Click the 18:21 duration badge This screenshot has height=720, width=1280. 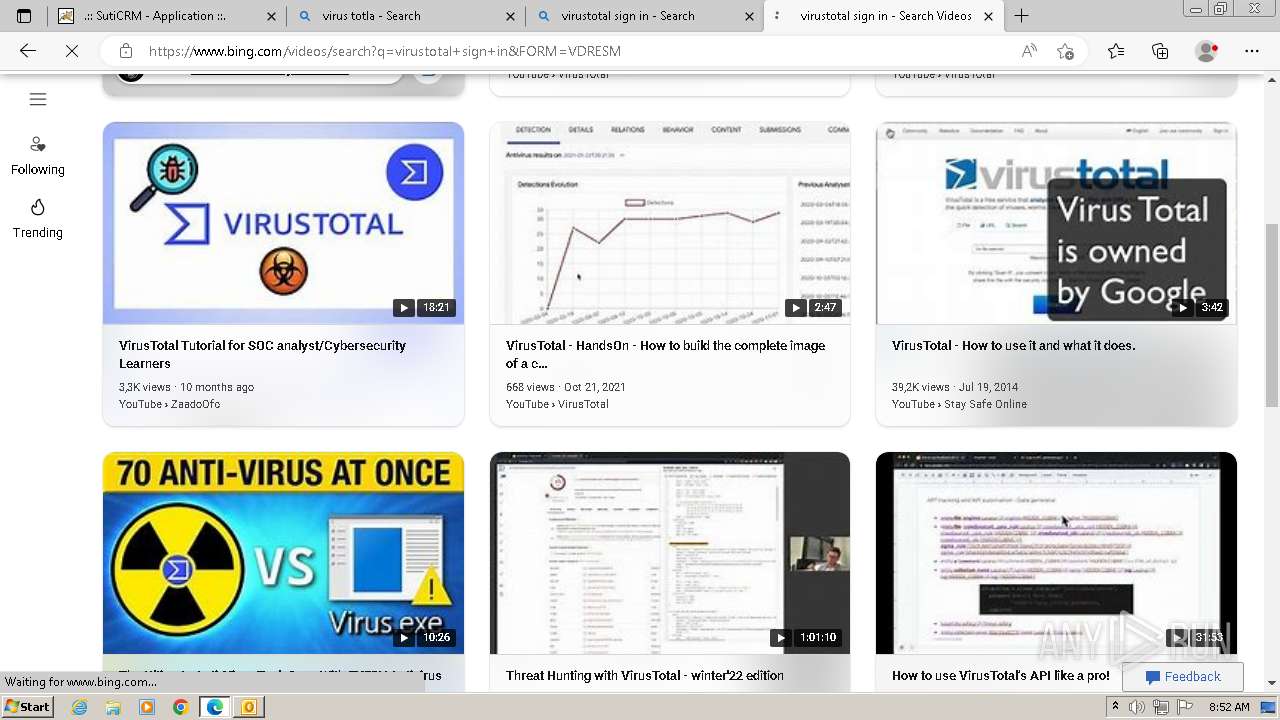pos(424,308)
